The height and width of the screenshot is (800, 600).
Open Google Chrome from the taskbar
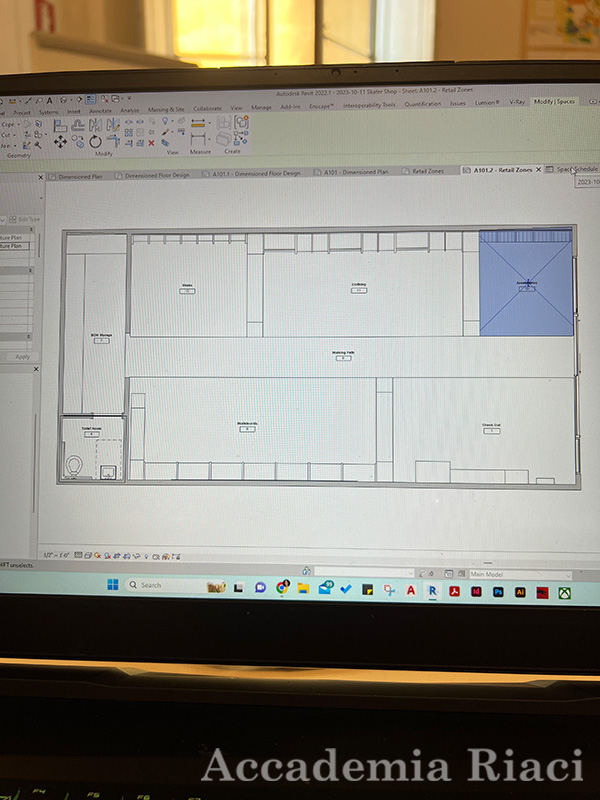pyautogui.click(x=282, y=587)
